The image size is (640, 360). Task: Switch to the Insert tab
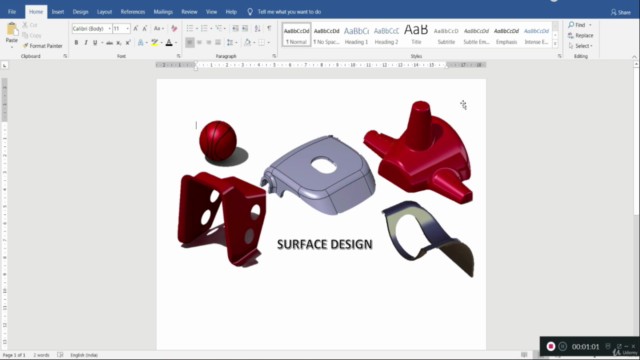(58, 12)
